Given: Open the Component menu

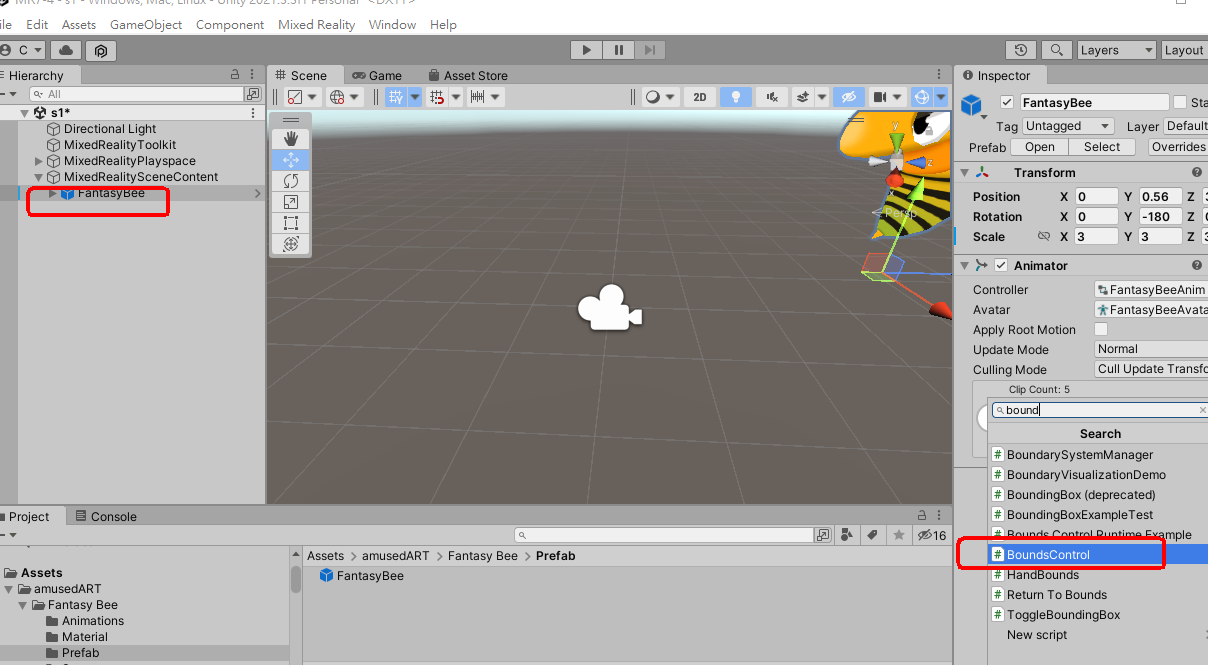Looking at the screenshot, I should click(x=230, y=24).
